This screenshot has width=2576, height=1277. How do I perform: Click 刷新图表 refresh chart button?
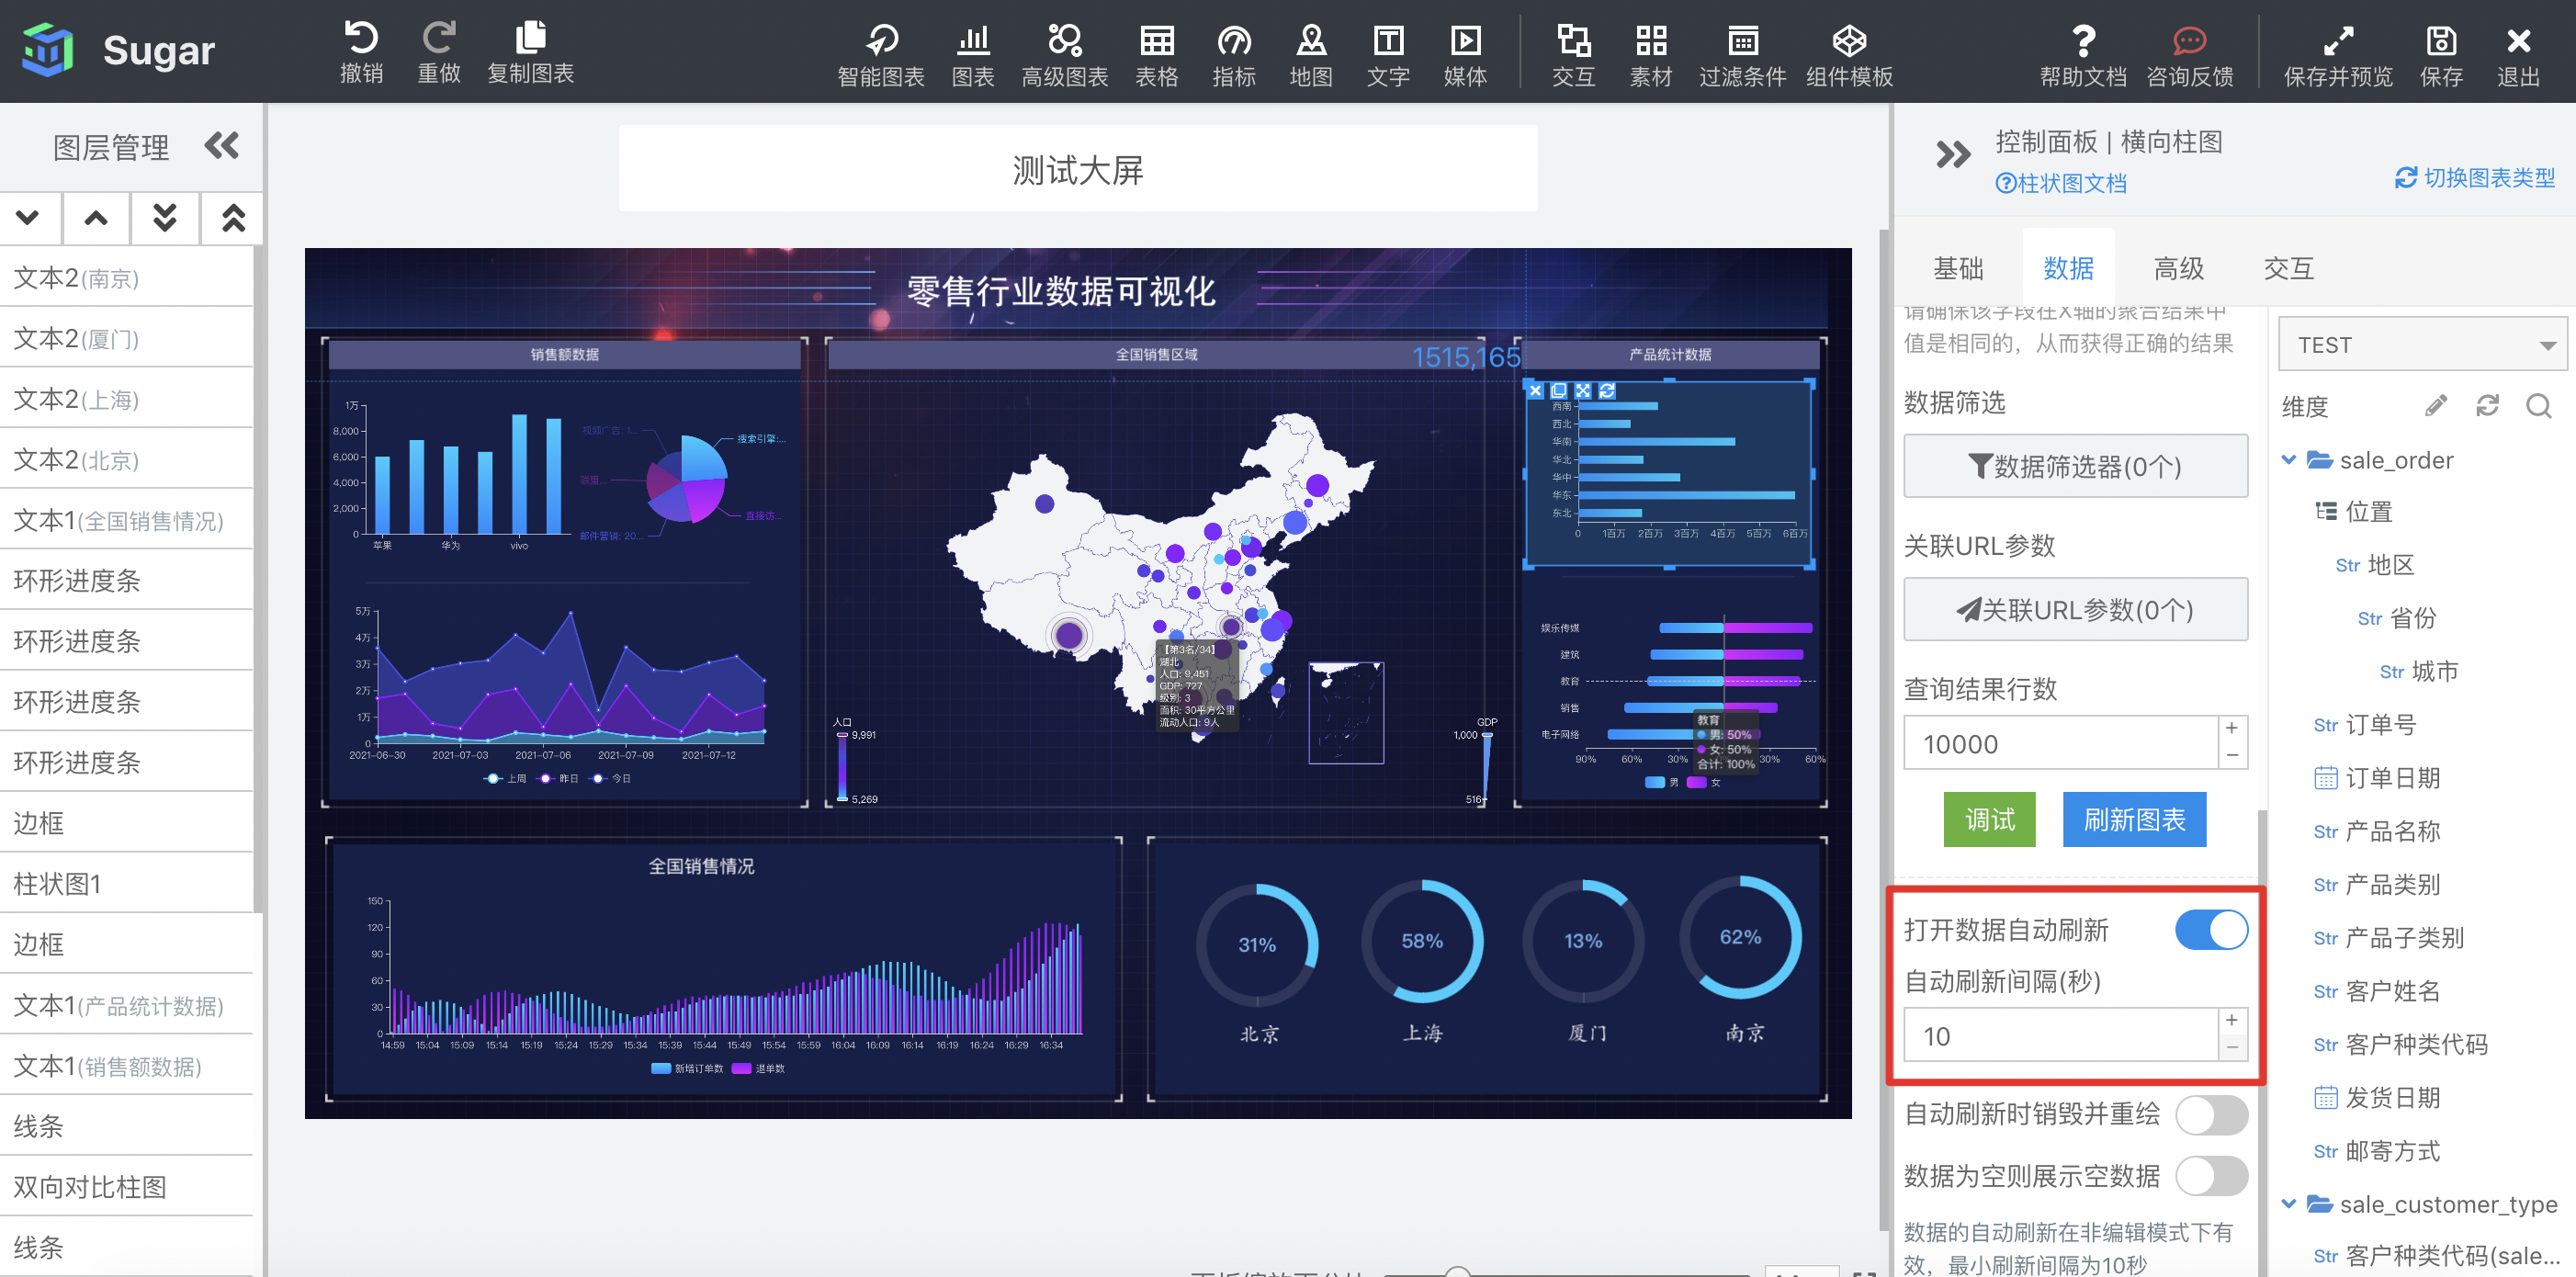pyautogui.click(x=2134, y=820)
